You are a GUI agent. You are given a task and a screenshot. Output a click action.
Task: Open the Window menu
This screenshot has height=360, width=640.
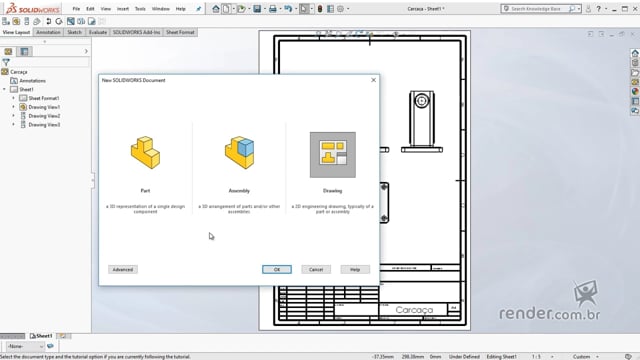[x=160, y=9]
